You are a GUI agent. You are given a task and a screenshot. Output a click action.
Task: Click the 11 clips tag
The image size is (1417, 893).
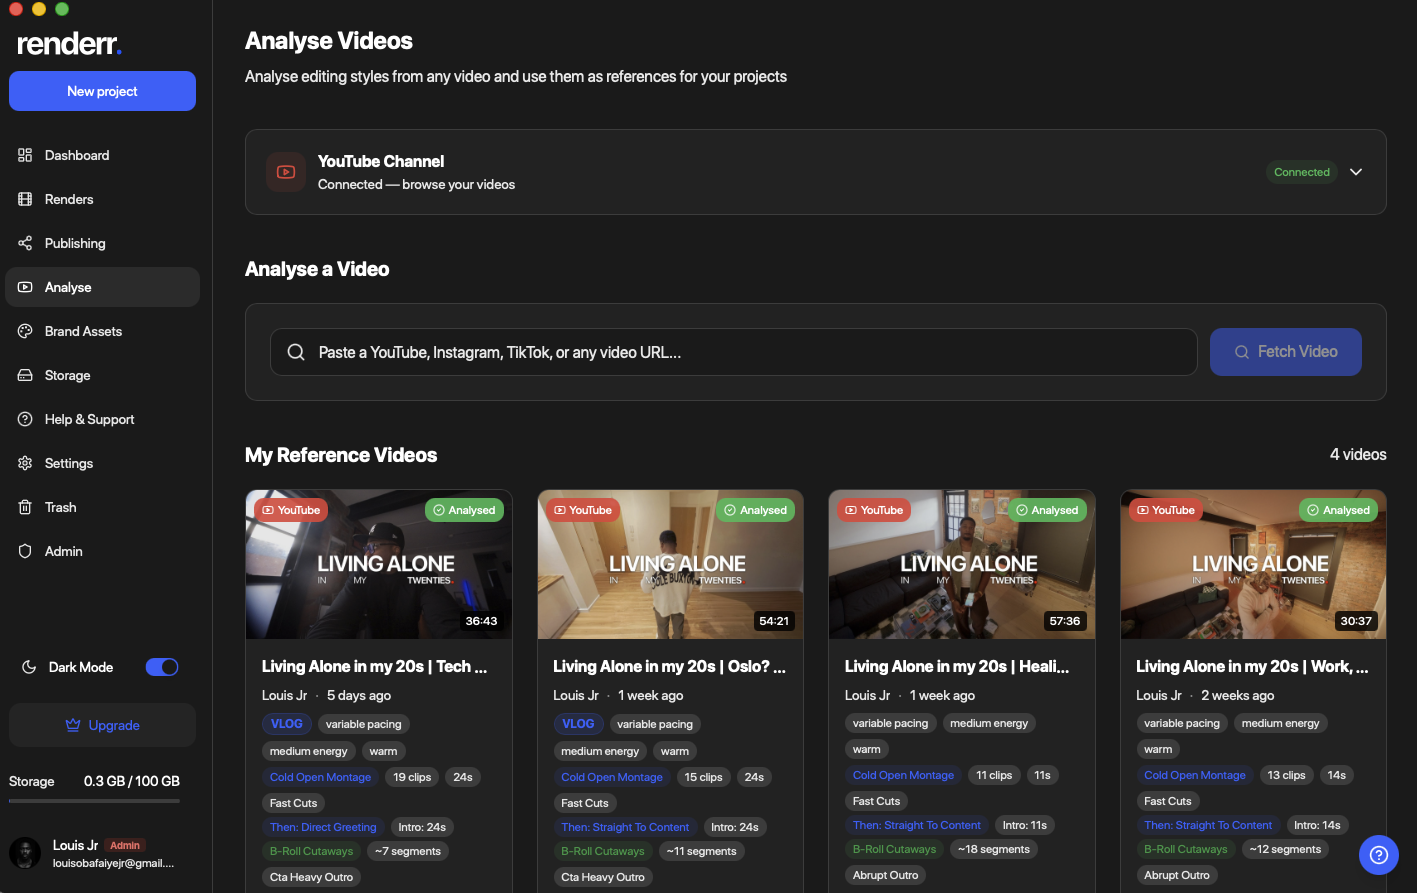click(x=994, y=775)
